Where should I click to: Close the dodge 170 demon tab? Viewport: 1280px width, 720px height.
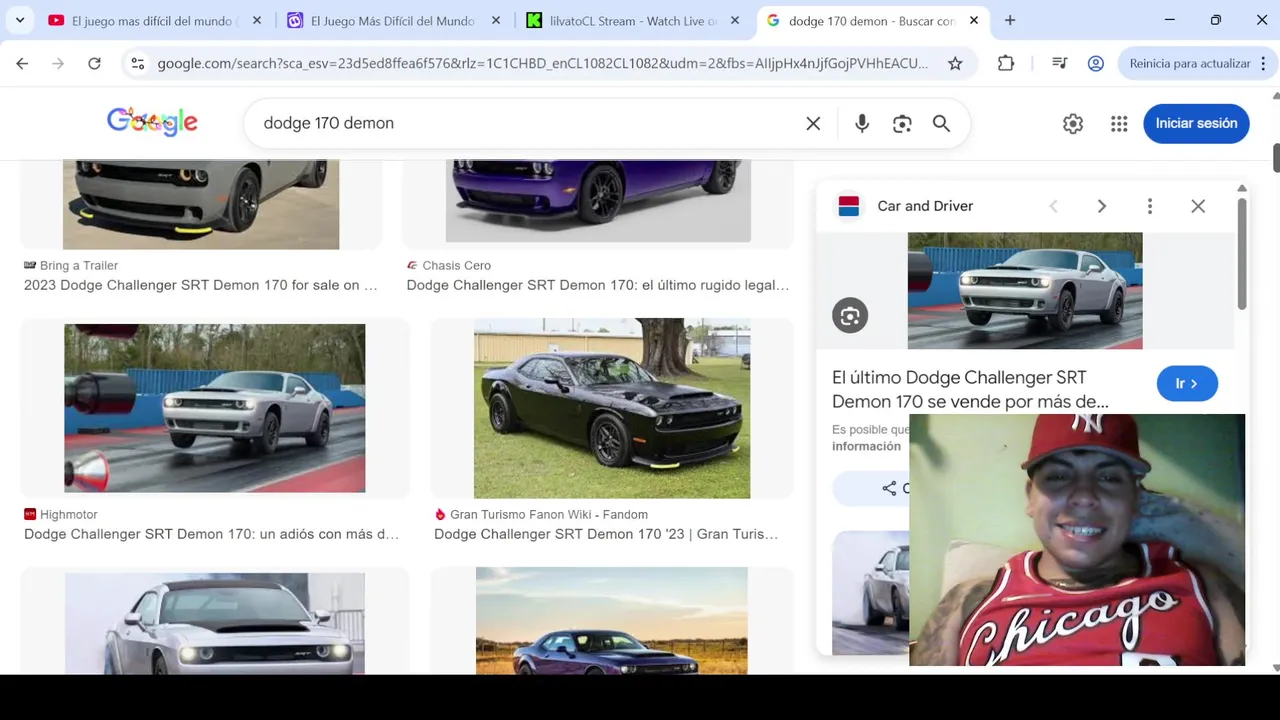point(974,20)
